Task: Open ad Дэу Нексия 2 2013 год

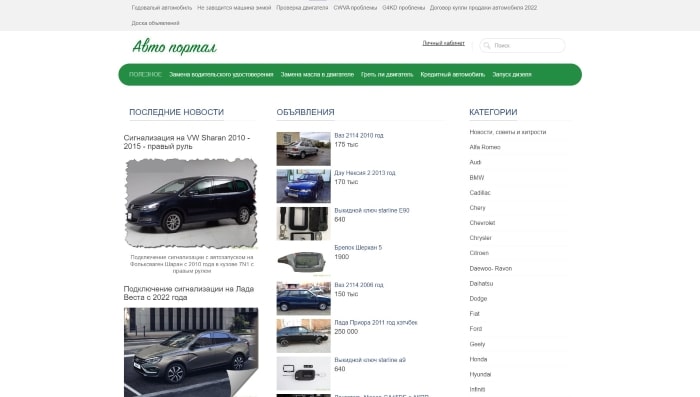Action: click(365, 173)
